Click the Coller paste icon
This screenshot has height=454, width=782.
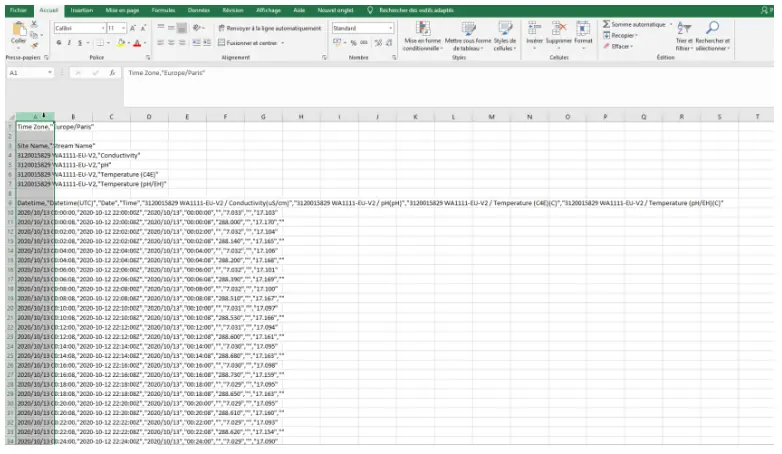[18, 30]
